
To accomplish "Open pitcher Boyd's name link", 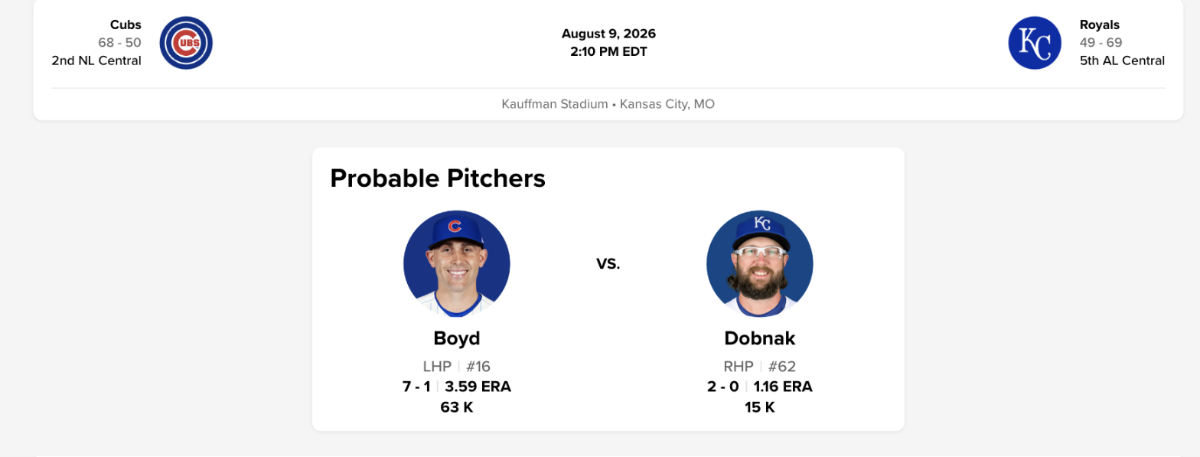I will [x=457, y=338].
